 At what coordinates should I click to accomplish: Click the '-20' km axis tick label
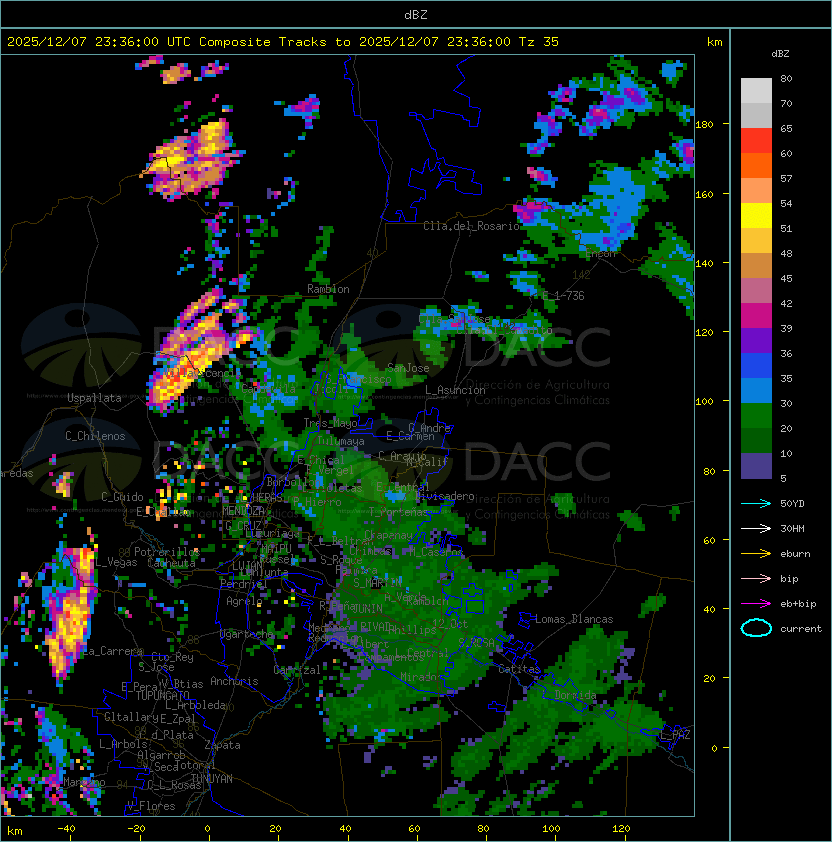click(136, 829)
